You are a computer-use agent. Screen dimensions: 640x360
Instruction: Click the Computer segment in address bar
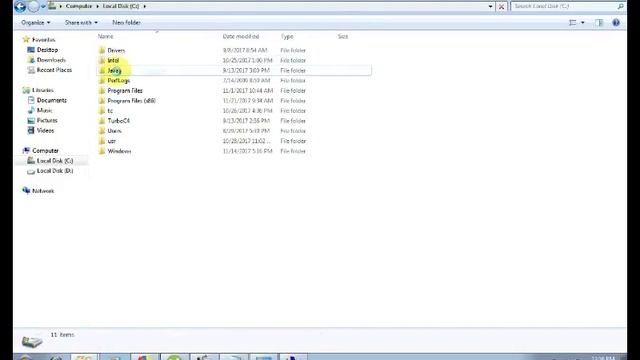tap(79, 6)
